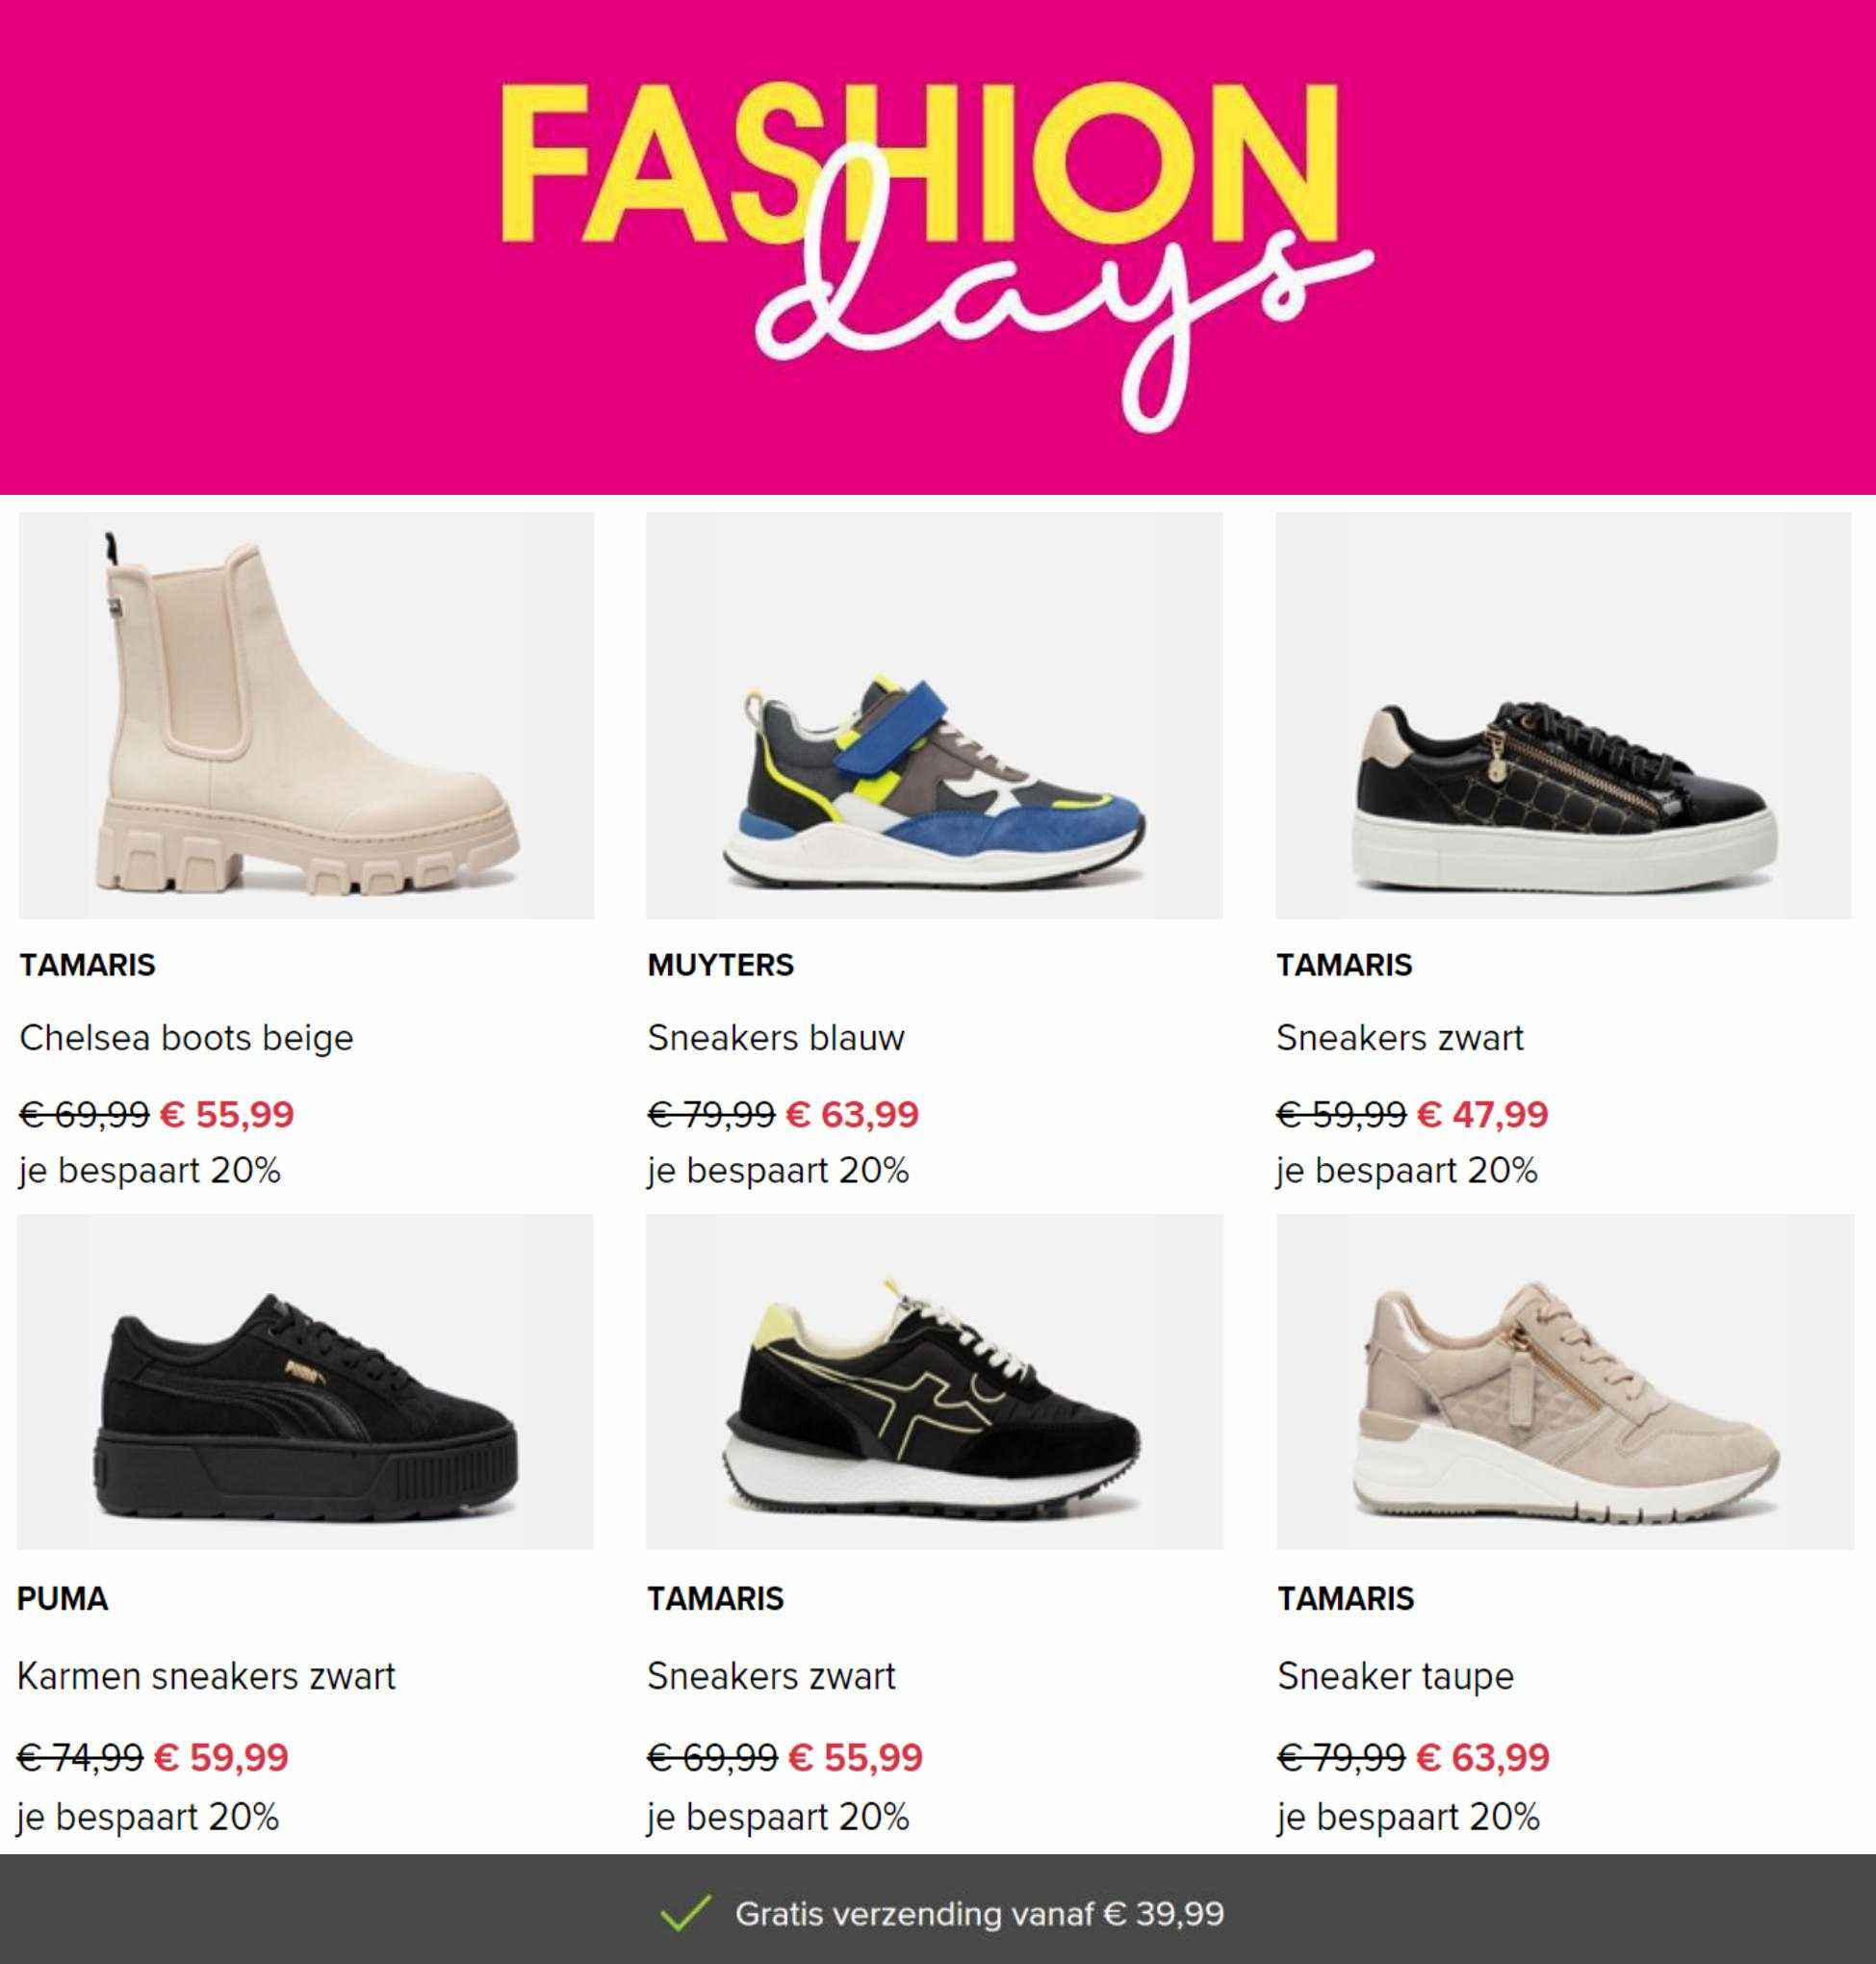This screenshot has width=1876, height=1964.
Task: Open the 'Sneakers blauw' product link
Action: (x=775, y=1038)
